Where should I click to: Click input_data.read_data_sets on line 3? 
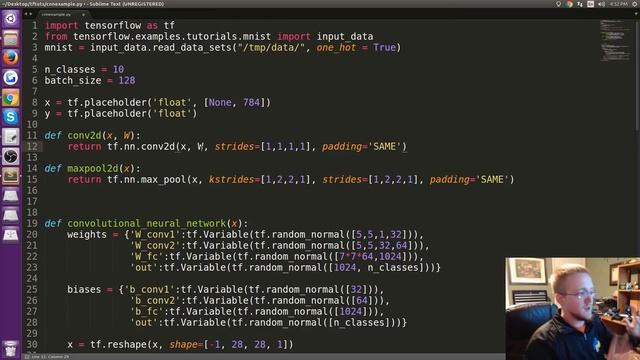(x=160, y=47)
